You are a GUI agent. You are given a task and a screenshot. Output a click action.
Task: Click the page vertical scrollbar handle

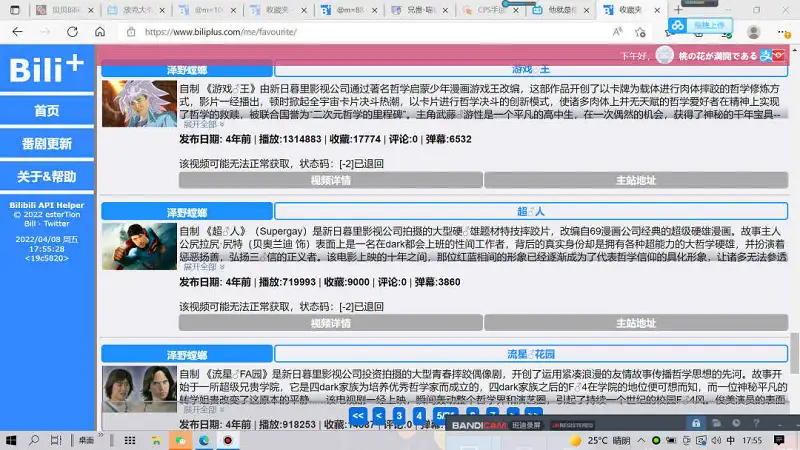[794, 353]
